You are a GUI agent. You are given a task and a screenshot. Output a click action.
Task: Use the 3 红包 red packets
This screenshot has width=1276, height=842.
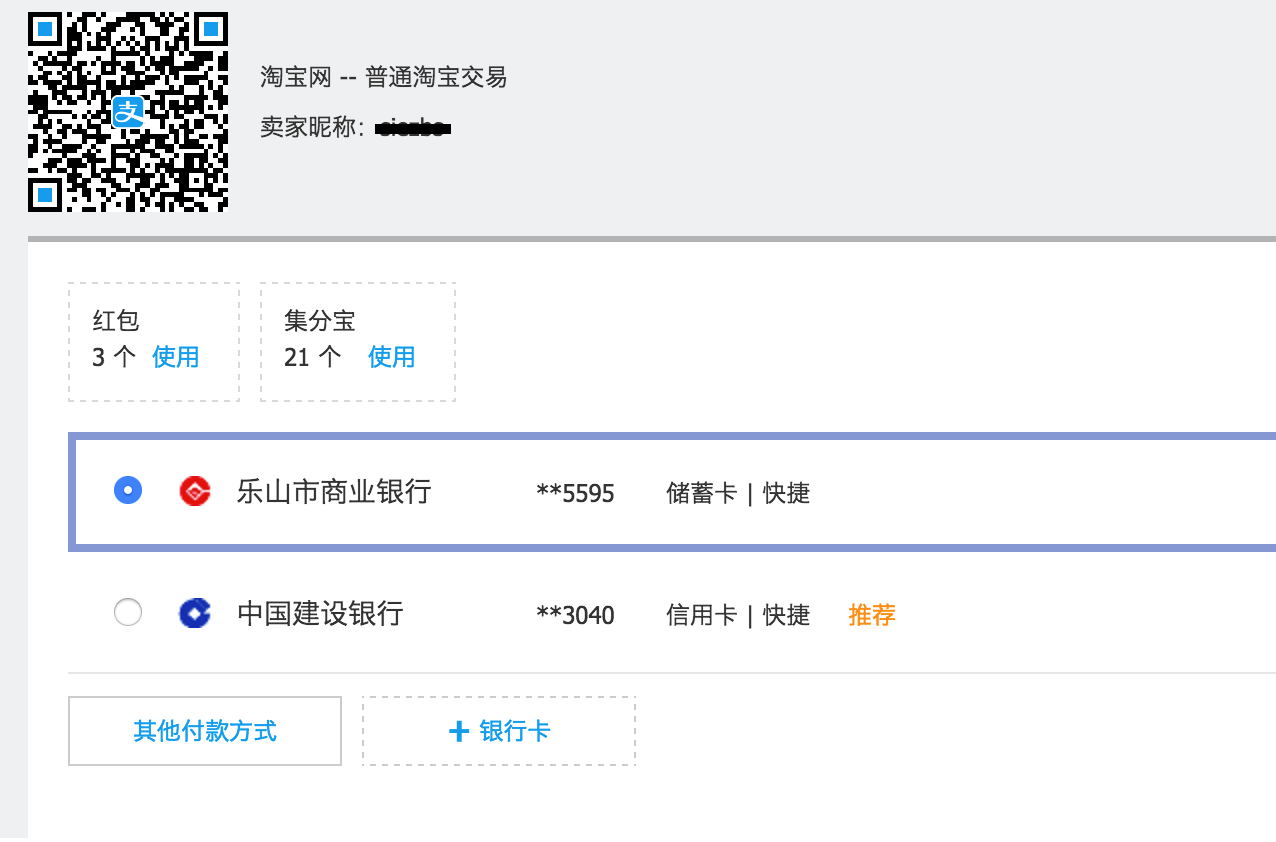[176, 357]
